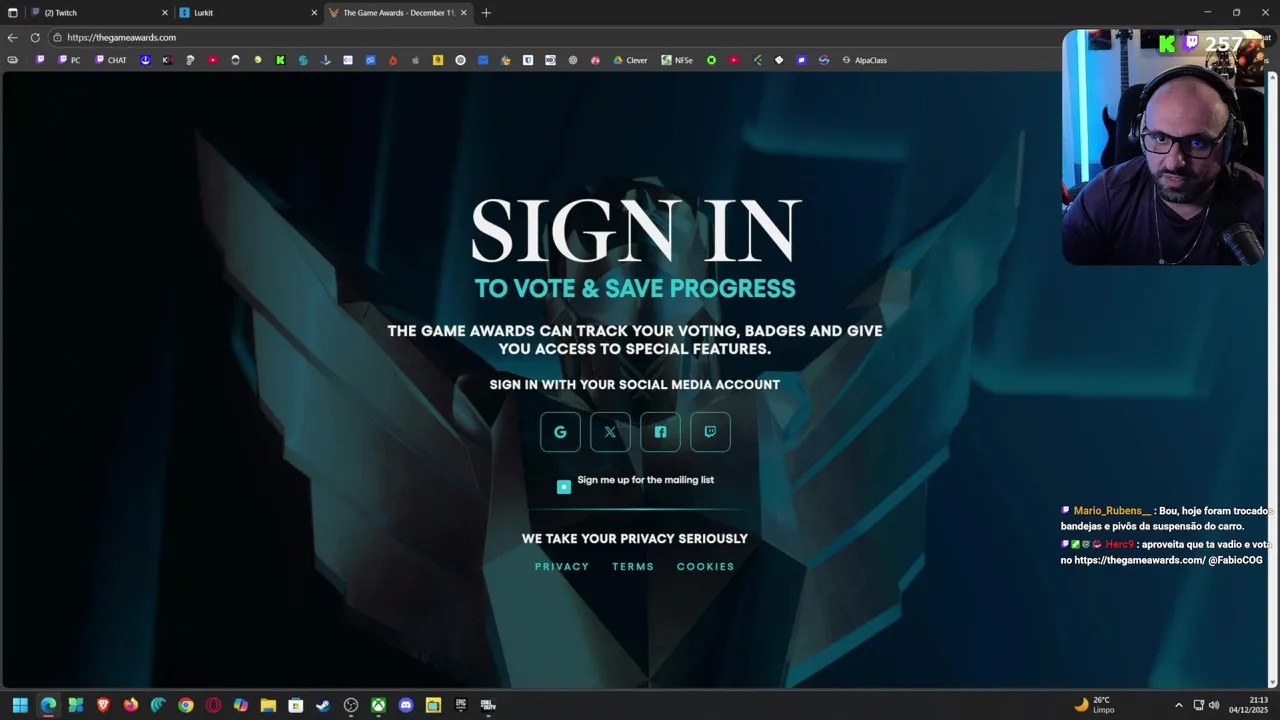Open the Clever bookmark
The height and width of the screenshot is (720, 1280).
630,60
